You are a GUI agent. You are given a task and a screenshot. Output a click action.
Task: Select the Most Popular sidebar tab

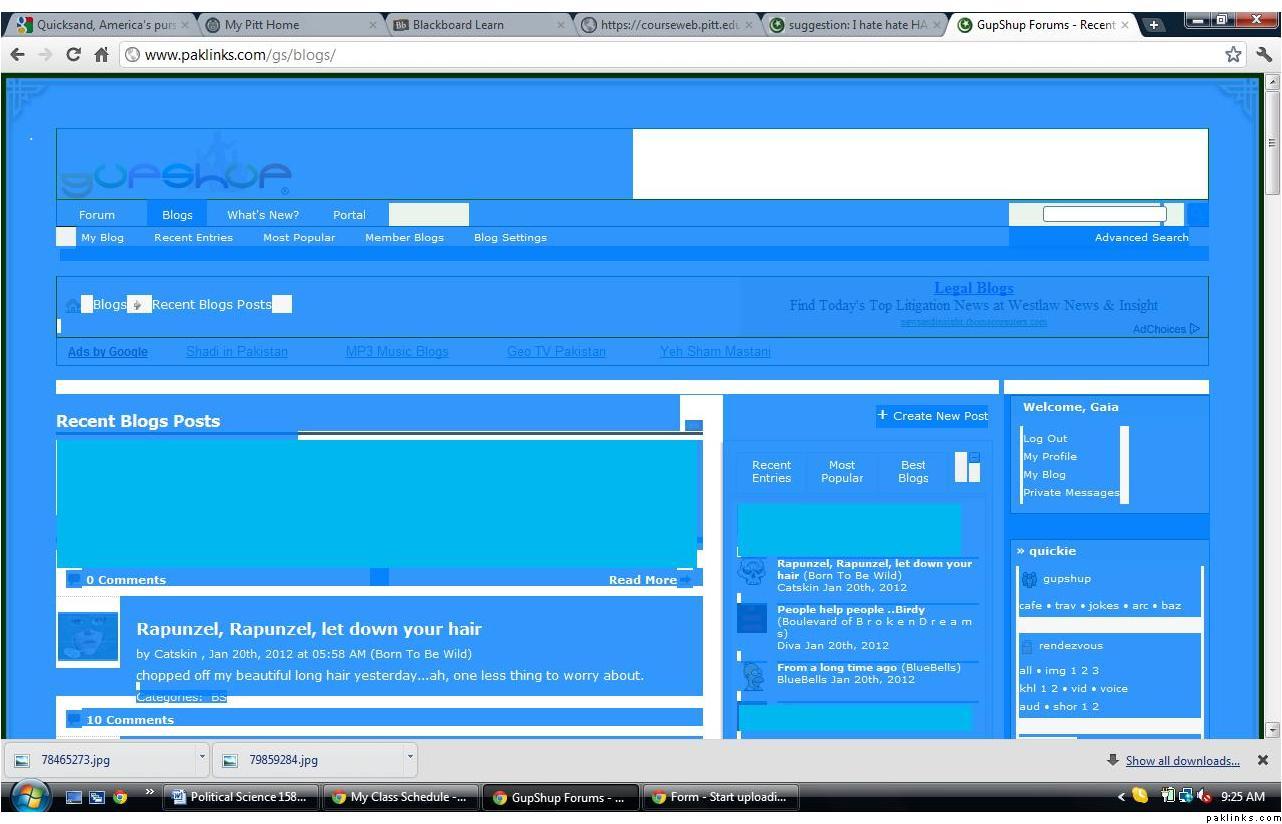tap(841, 471)
